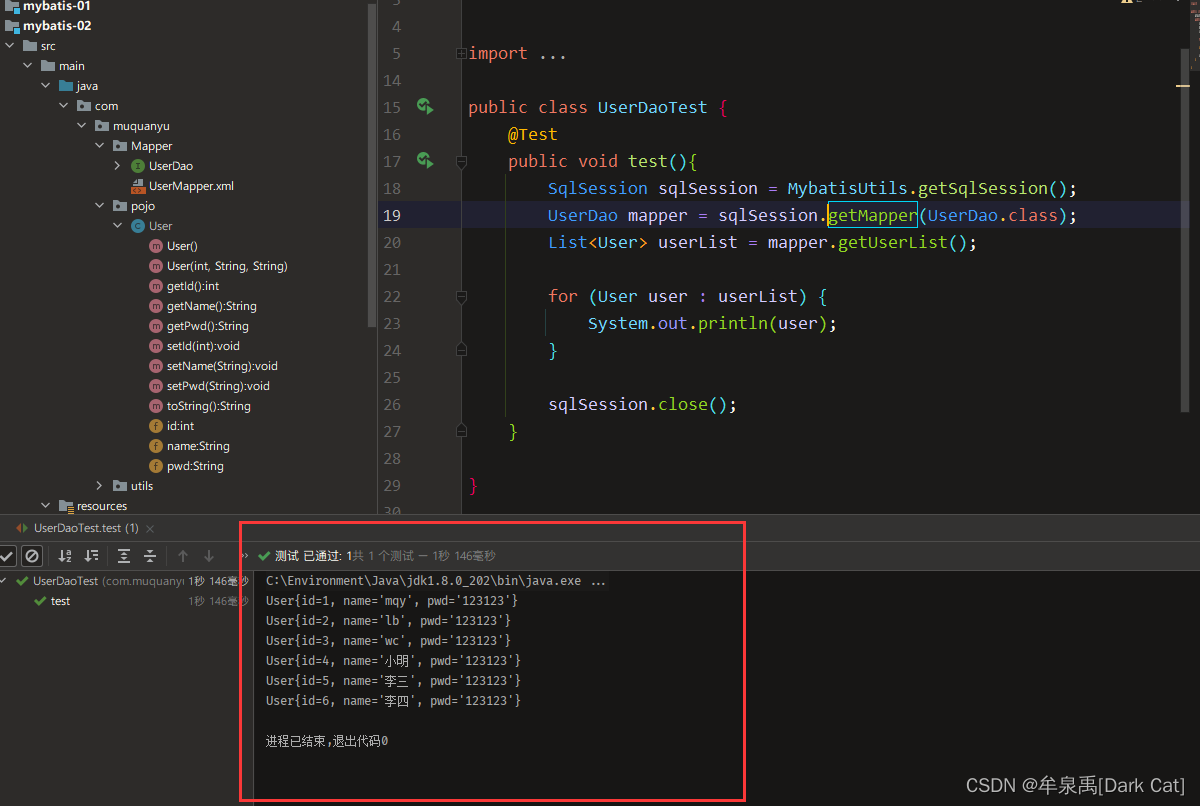Click console line User{id=4, name='小明'
1200x806 pixels.
pyautogui.click(x=393, y=661)
